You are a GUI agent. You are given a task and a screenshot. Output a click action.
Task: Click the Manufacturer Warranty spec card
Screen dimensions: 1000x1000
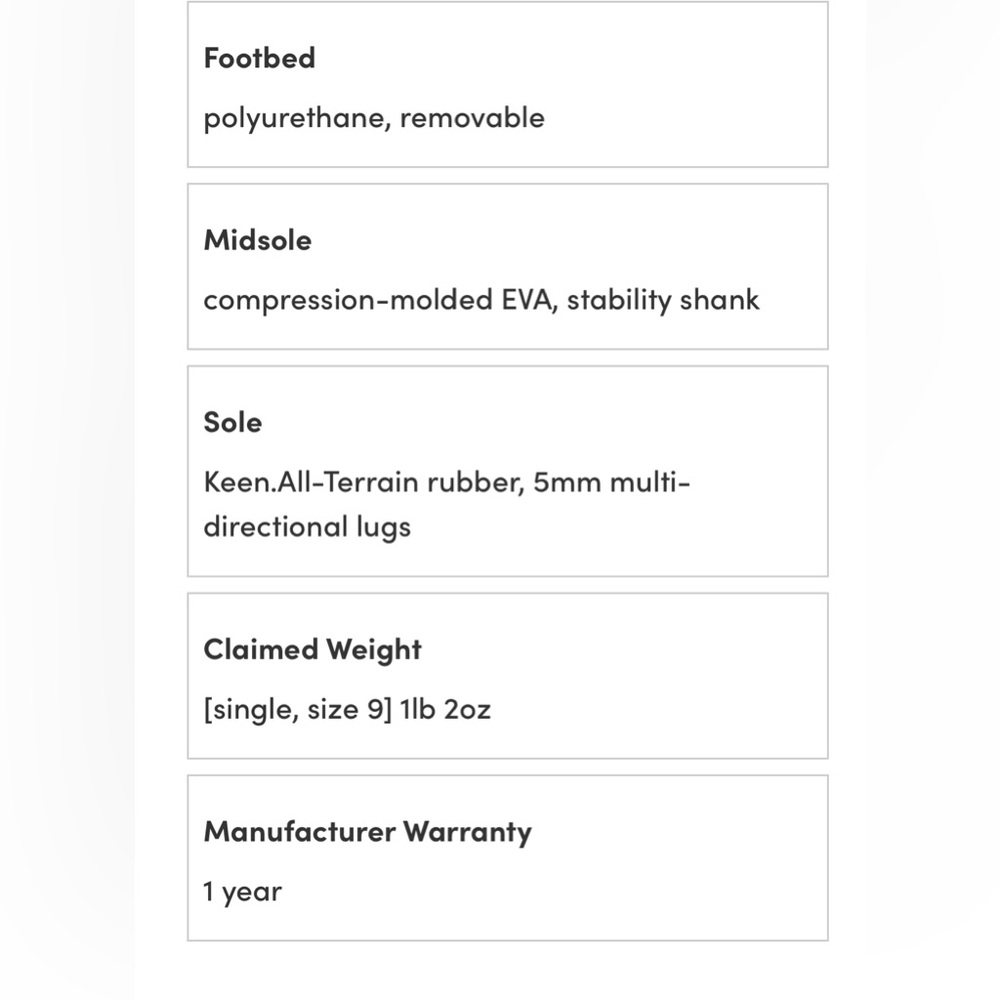click(508, 858)
